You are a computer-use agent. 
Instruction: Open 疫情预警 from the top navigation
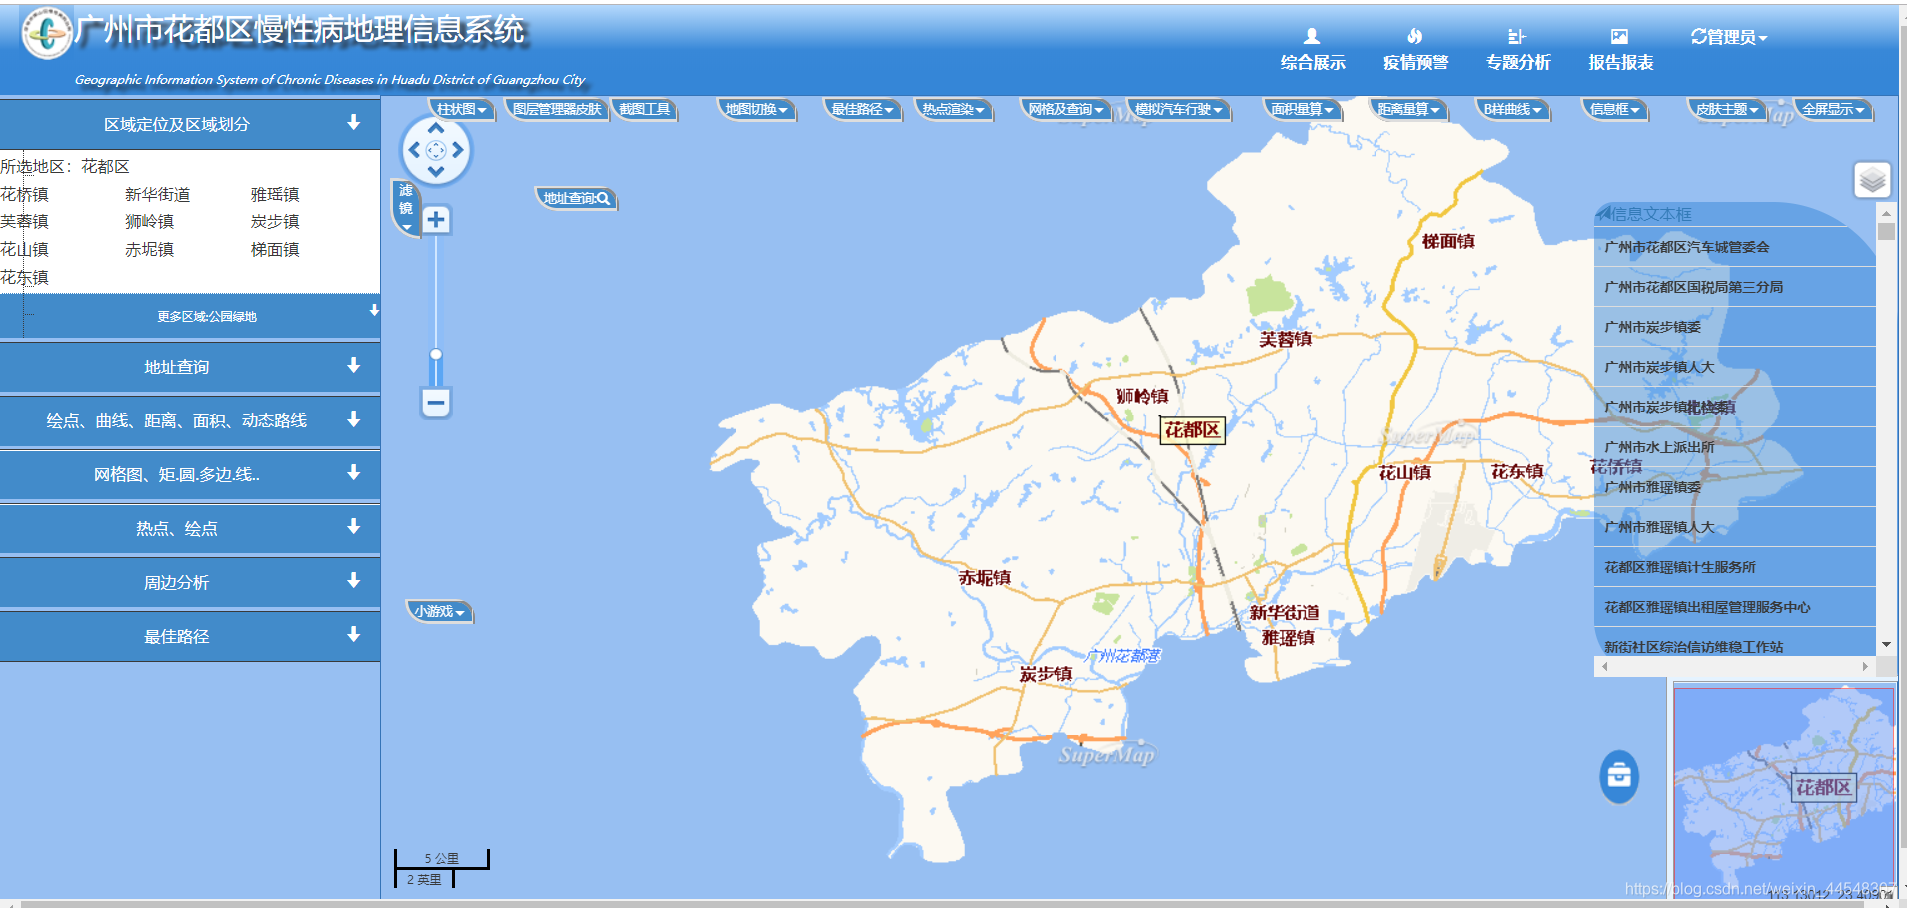[1415, 50]
